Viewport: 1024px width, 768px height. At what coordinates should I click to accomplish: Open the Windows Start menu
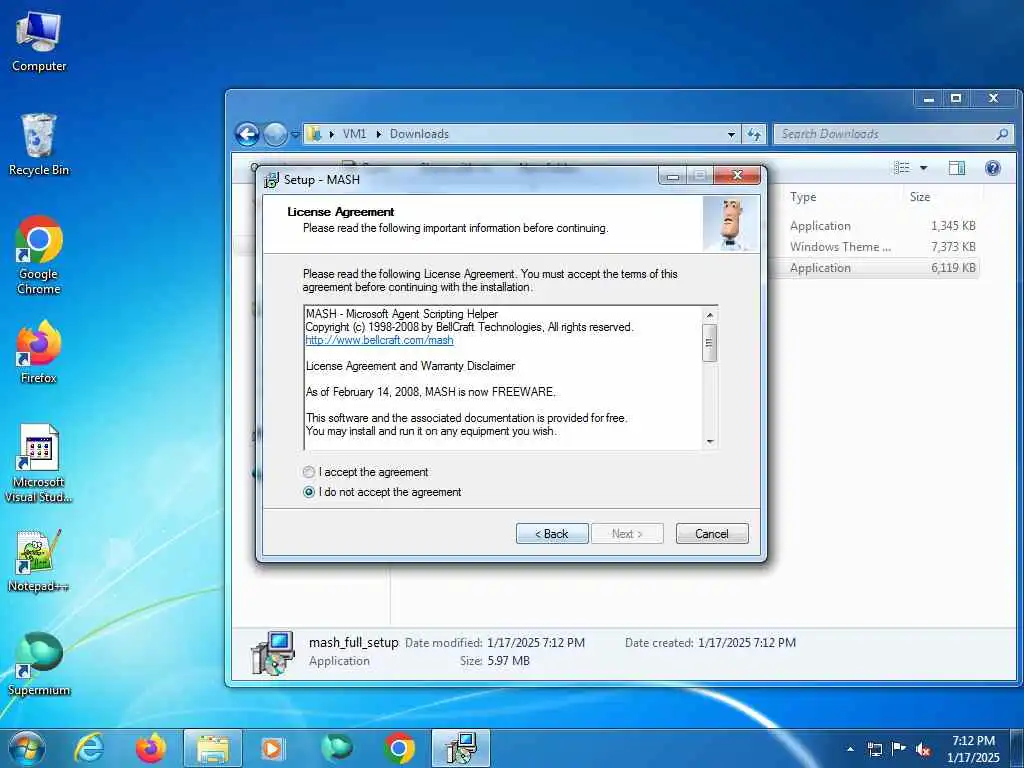[x=27, y=749]
